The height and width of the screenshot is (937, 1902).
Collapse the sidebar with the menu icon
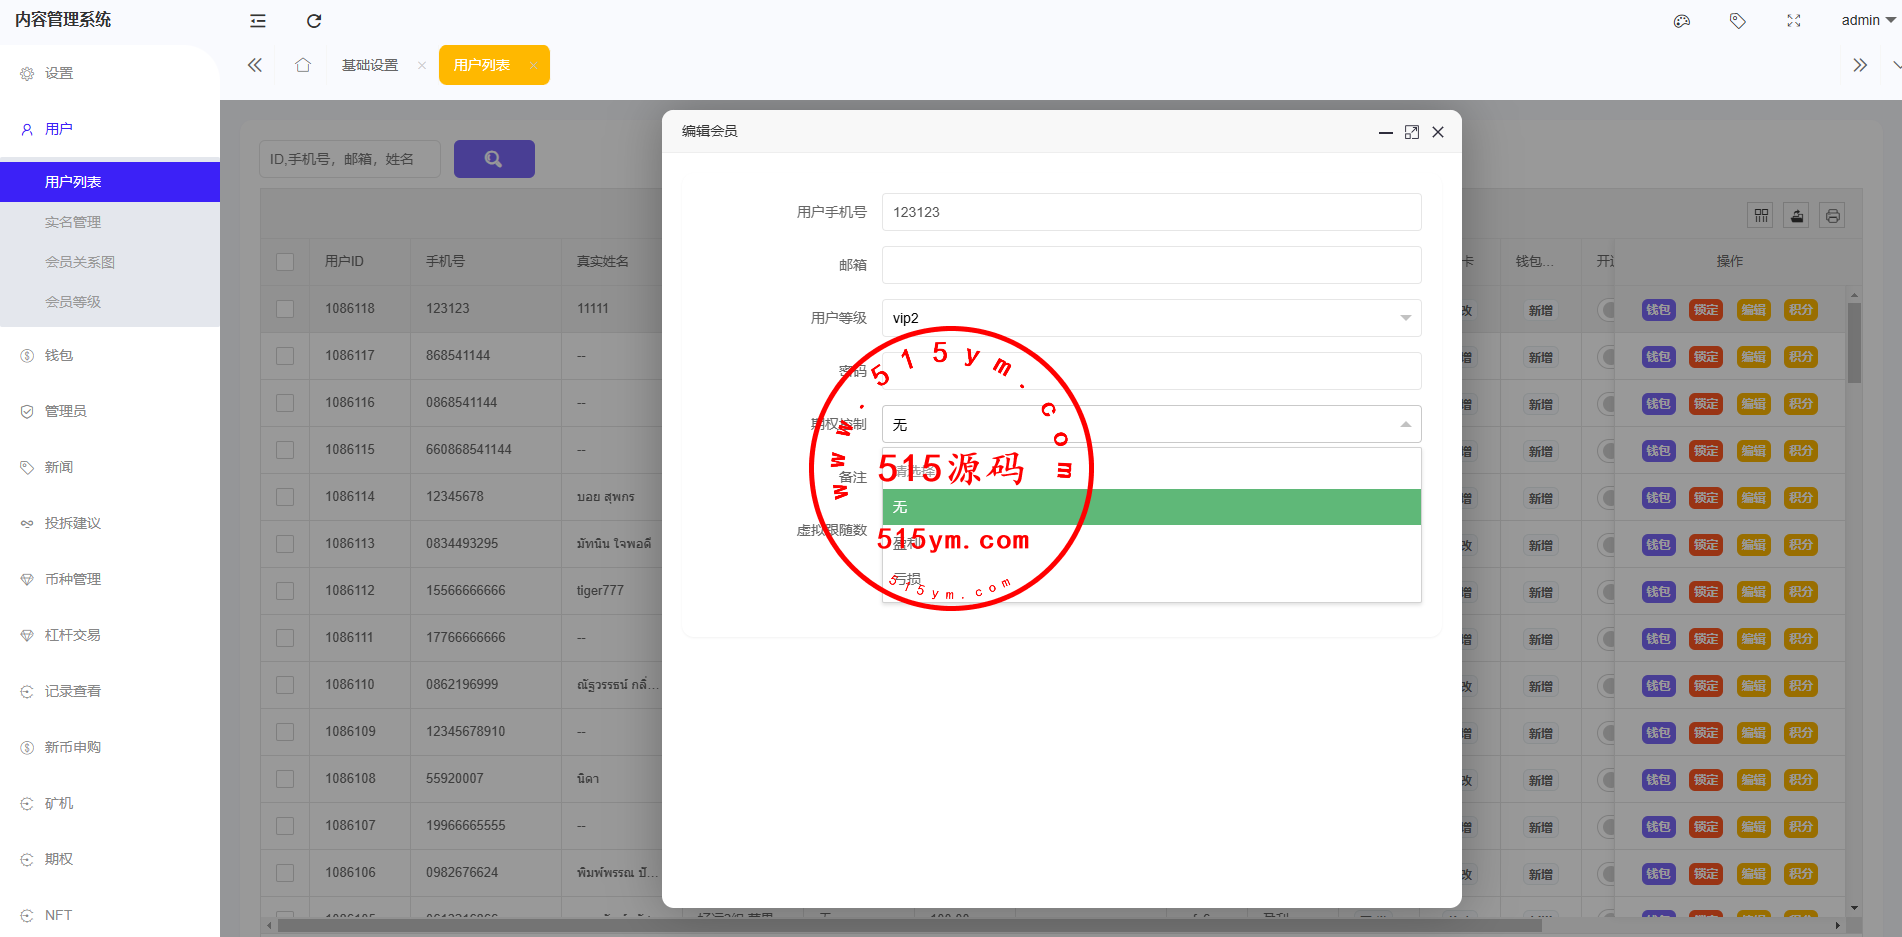[x=258, y=21]
